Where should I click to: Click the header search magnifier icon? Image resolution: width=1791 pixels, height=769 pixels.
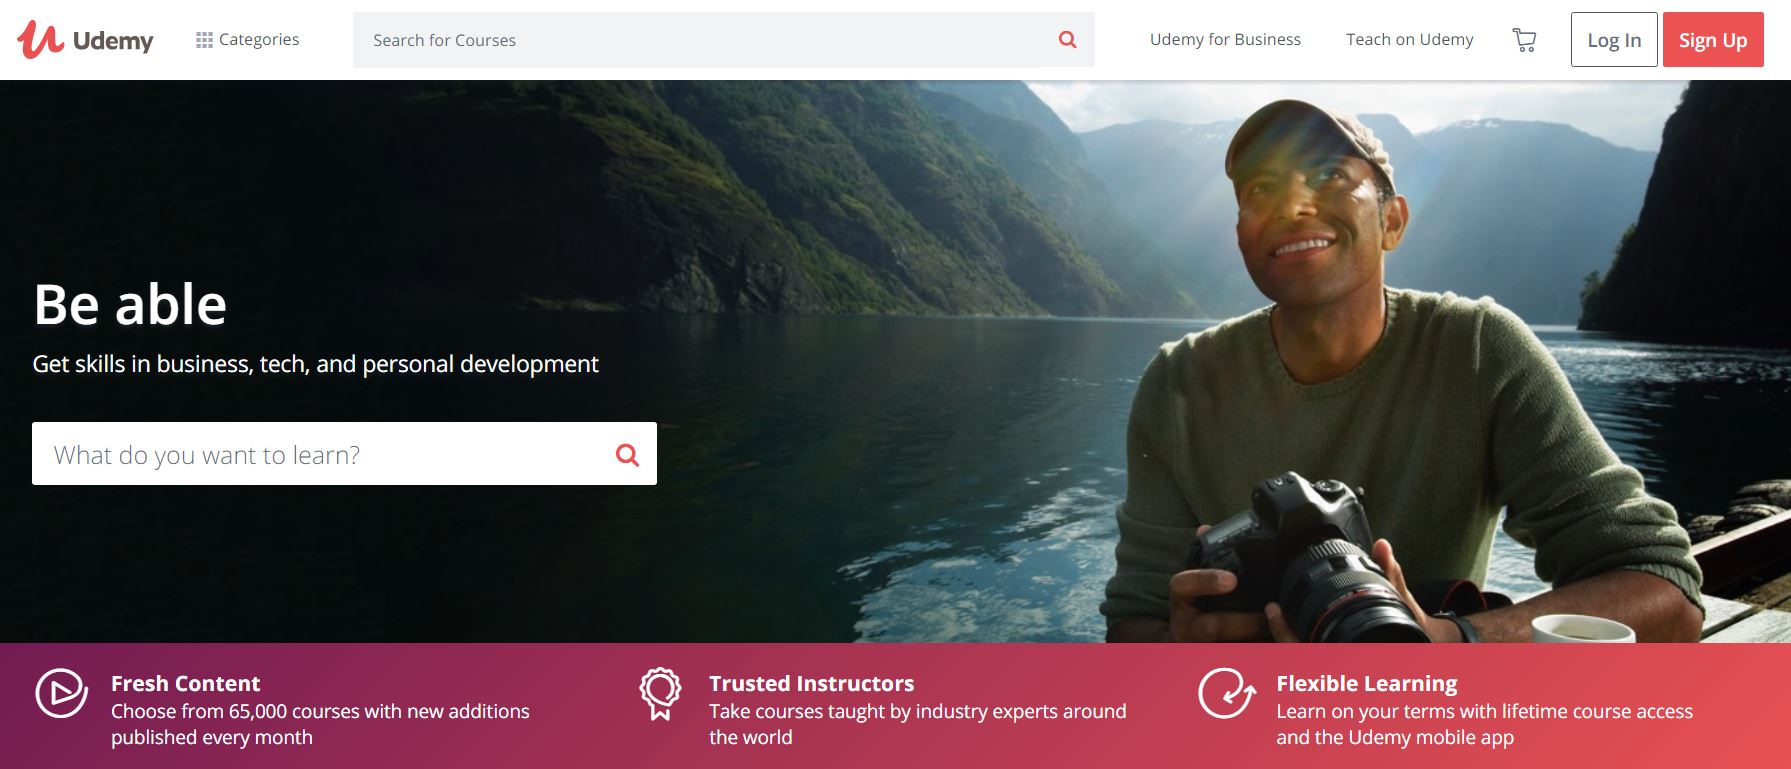(1068, 40)
